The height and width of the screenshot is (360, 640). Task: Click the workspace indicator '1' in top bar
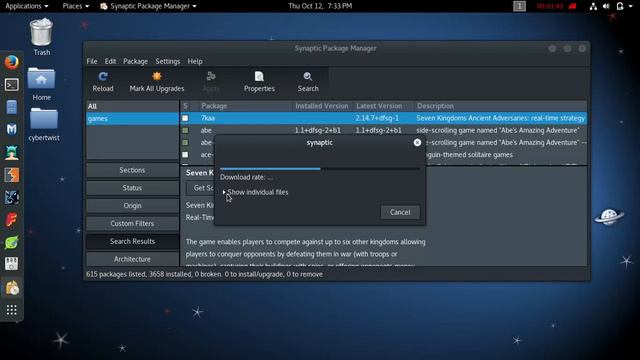coord(519,6)
